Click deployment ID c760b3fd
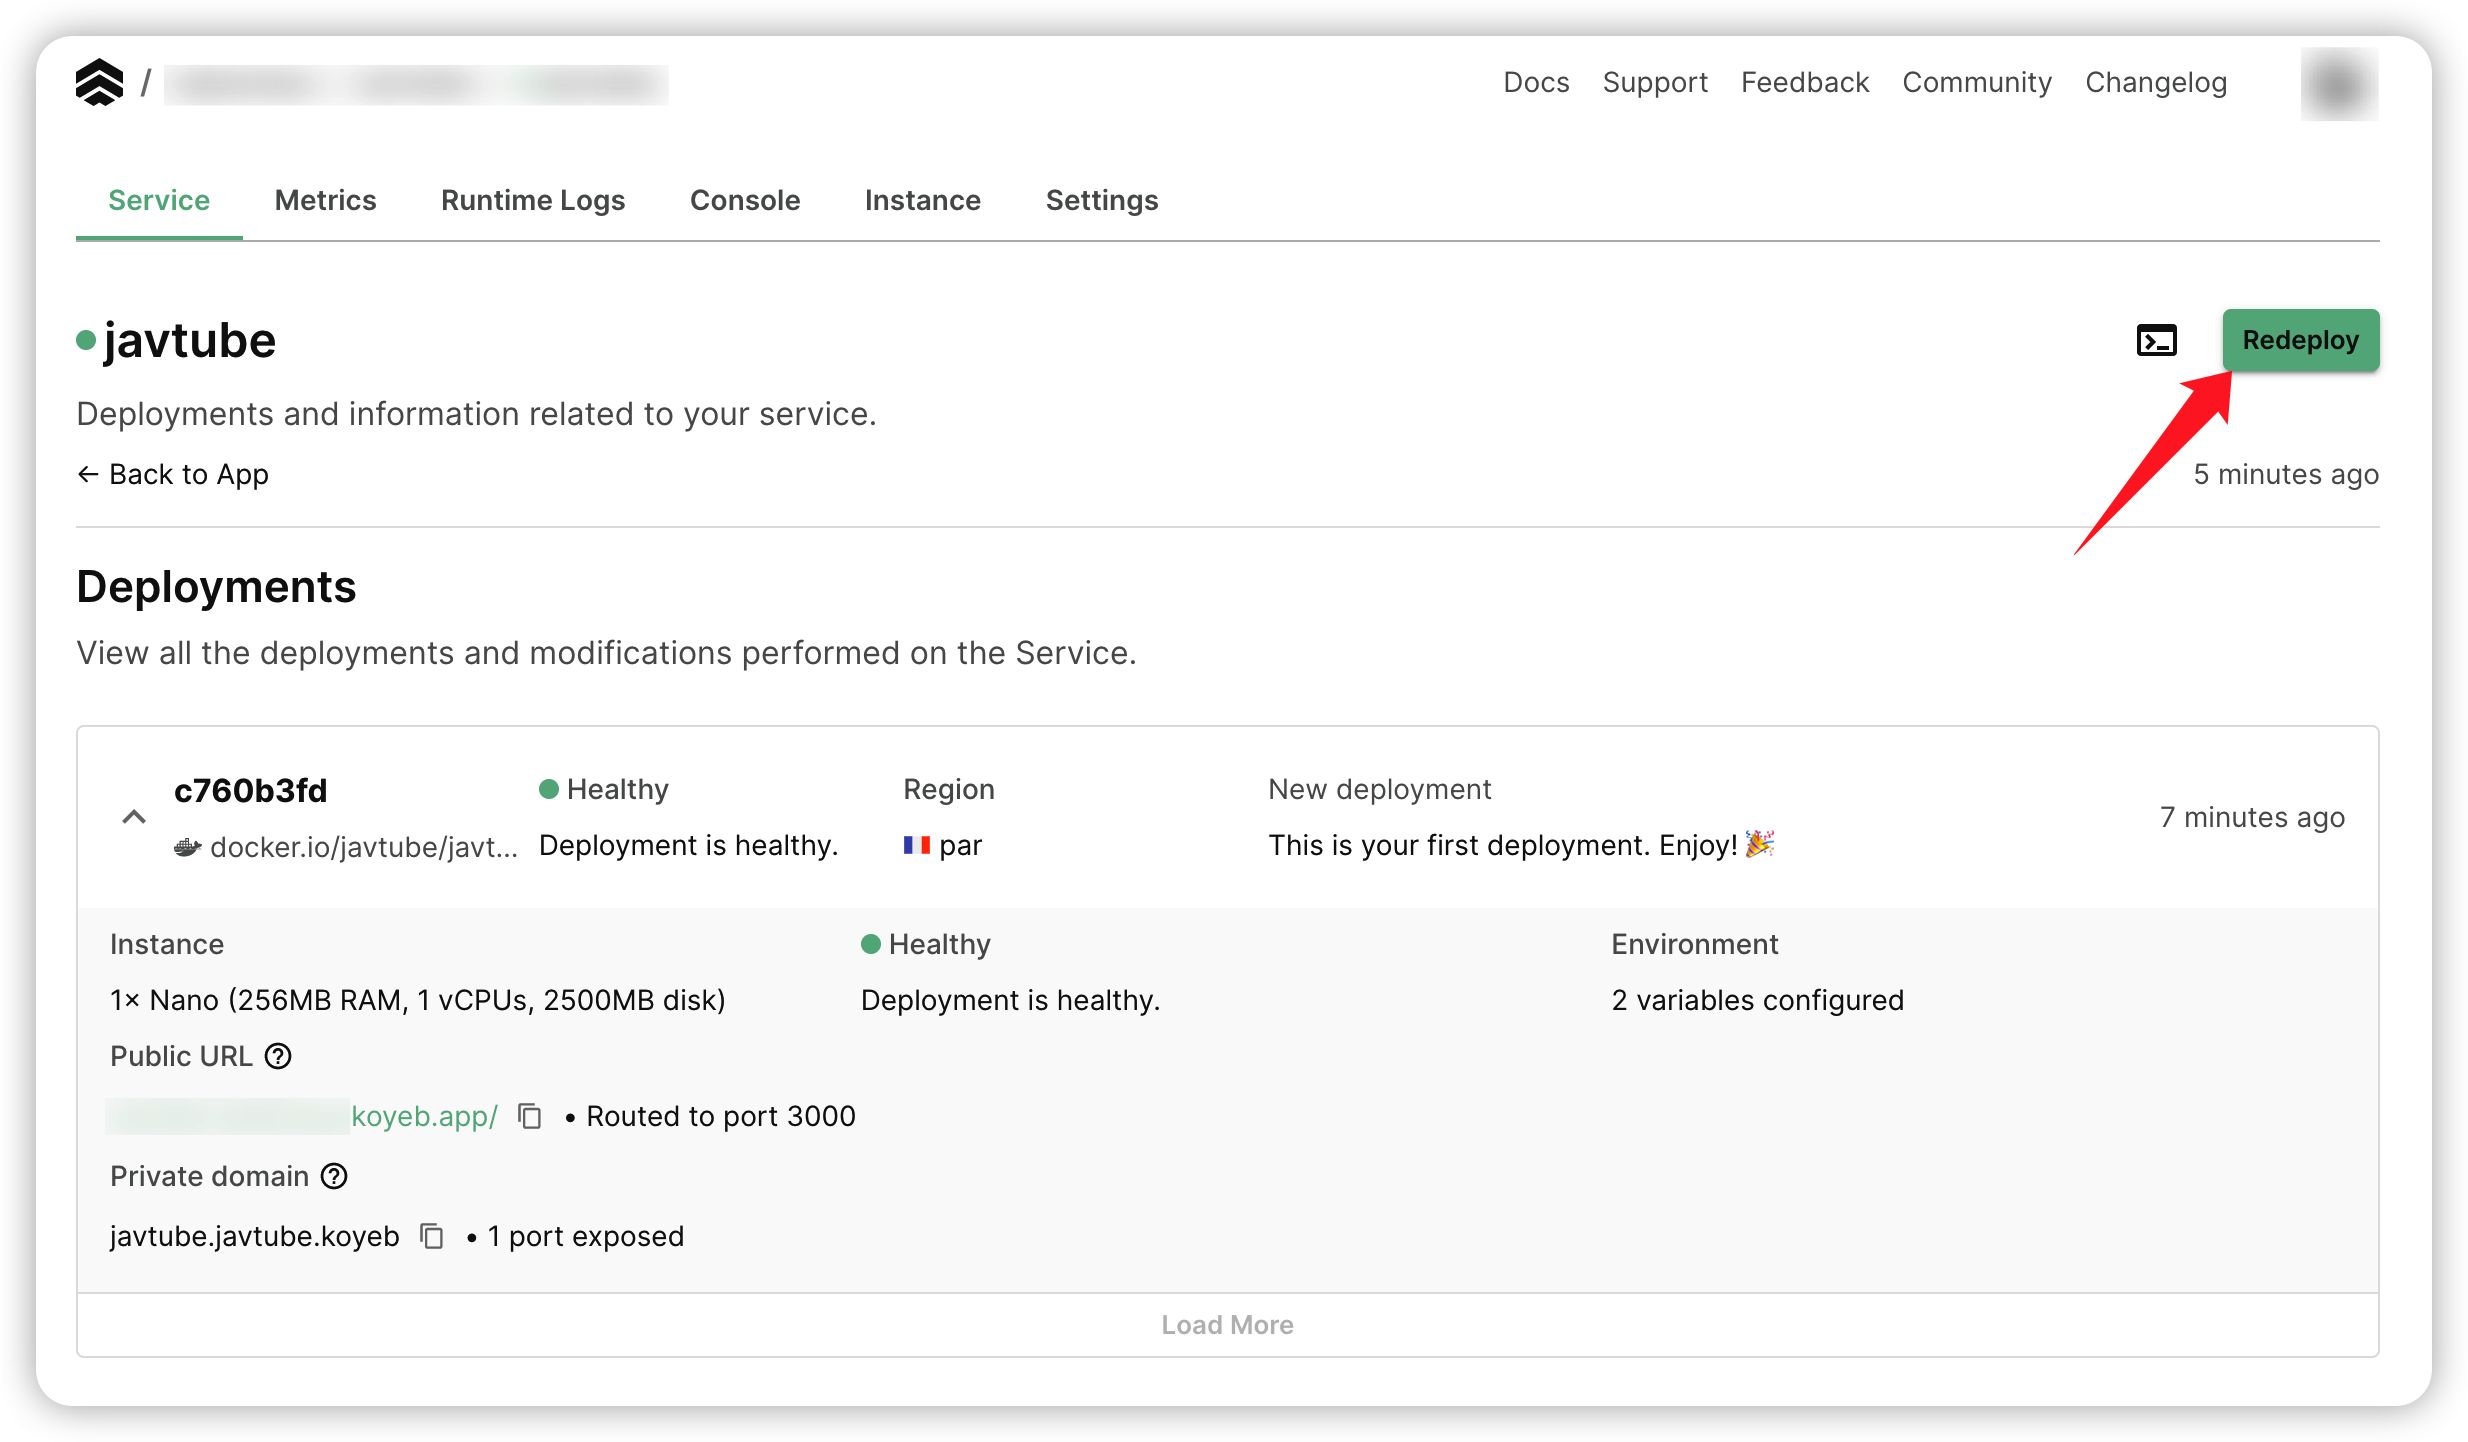 (x=251, y=790)
